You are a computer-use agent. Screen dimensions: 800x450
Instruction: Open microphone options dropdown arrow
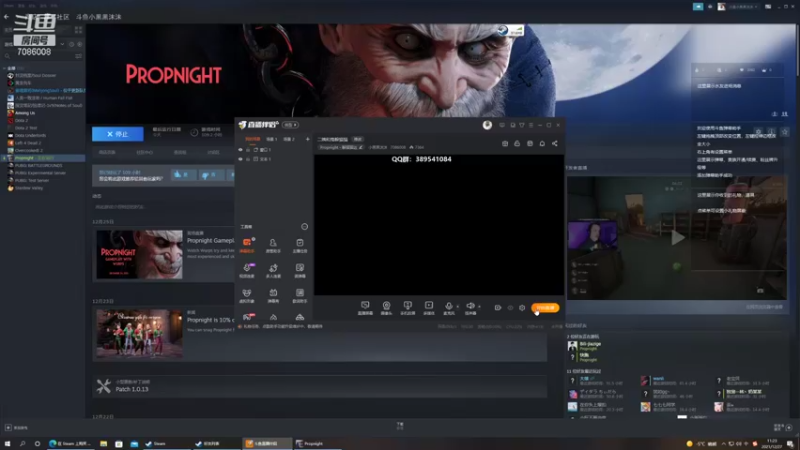pos(457,307)
